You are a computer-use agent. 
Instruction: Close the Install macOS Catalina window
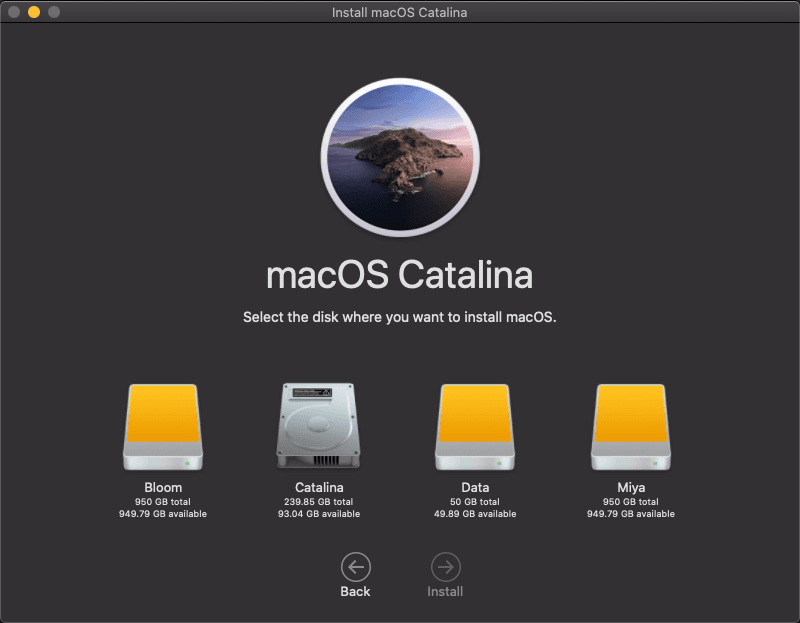(x=12, y=11)
